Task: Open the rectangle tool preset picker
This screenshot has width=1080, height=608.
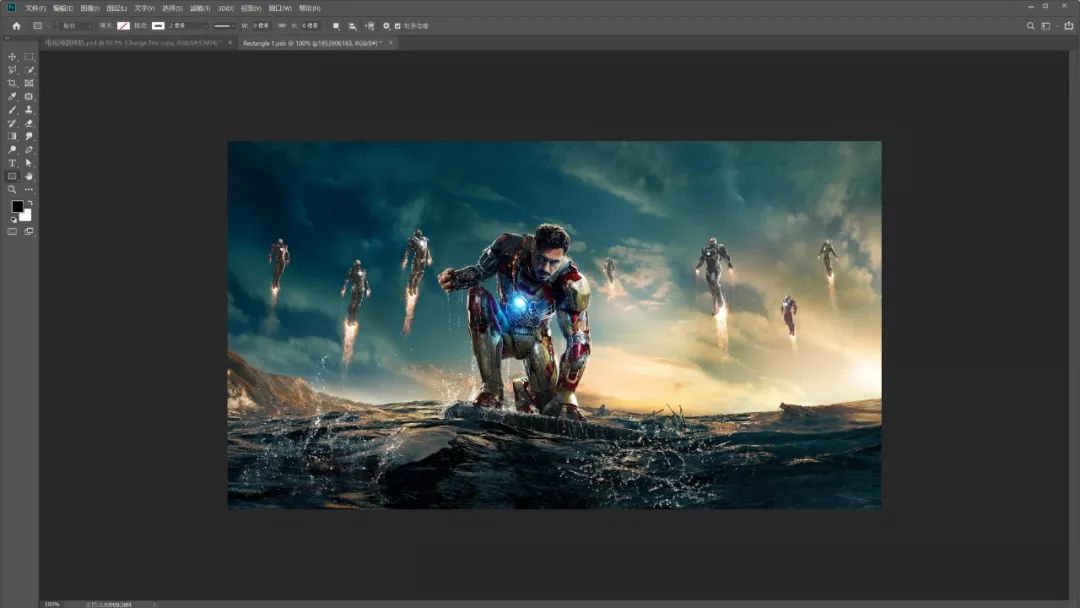Action: [x=41, y=26]
